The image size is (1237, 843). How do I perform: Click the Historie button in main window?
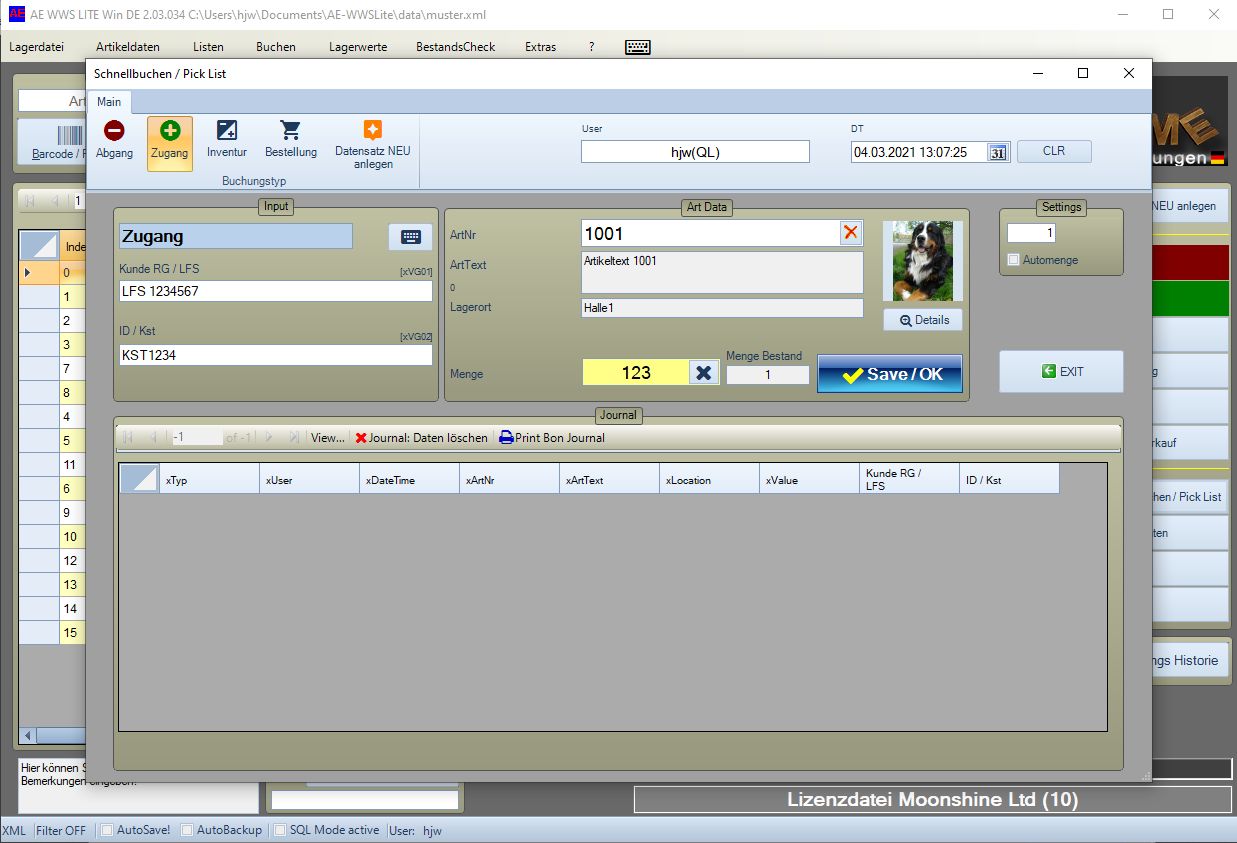pos(1192,660)
